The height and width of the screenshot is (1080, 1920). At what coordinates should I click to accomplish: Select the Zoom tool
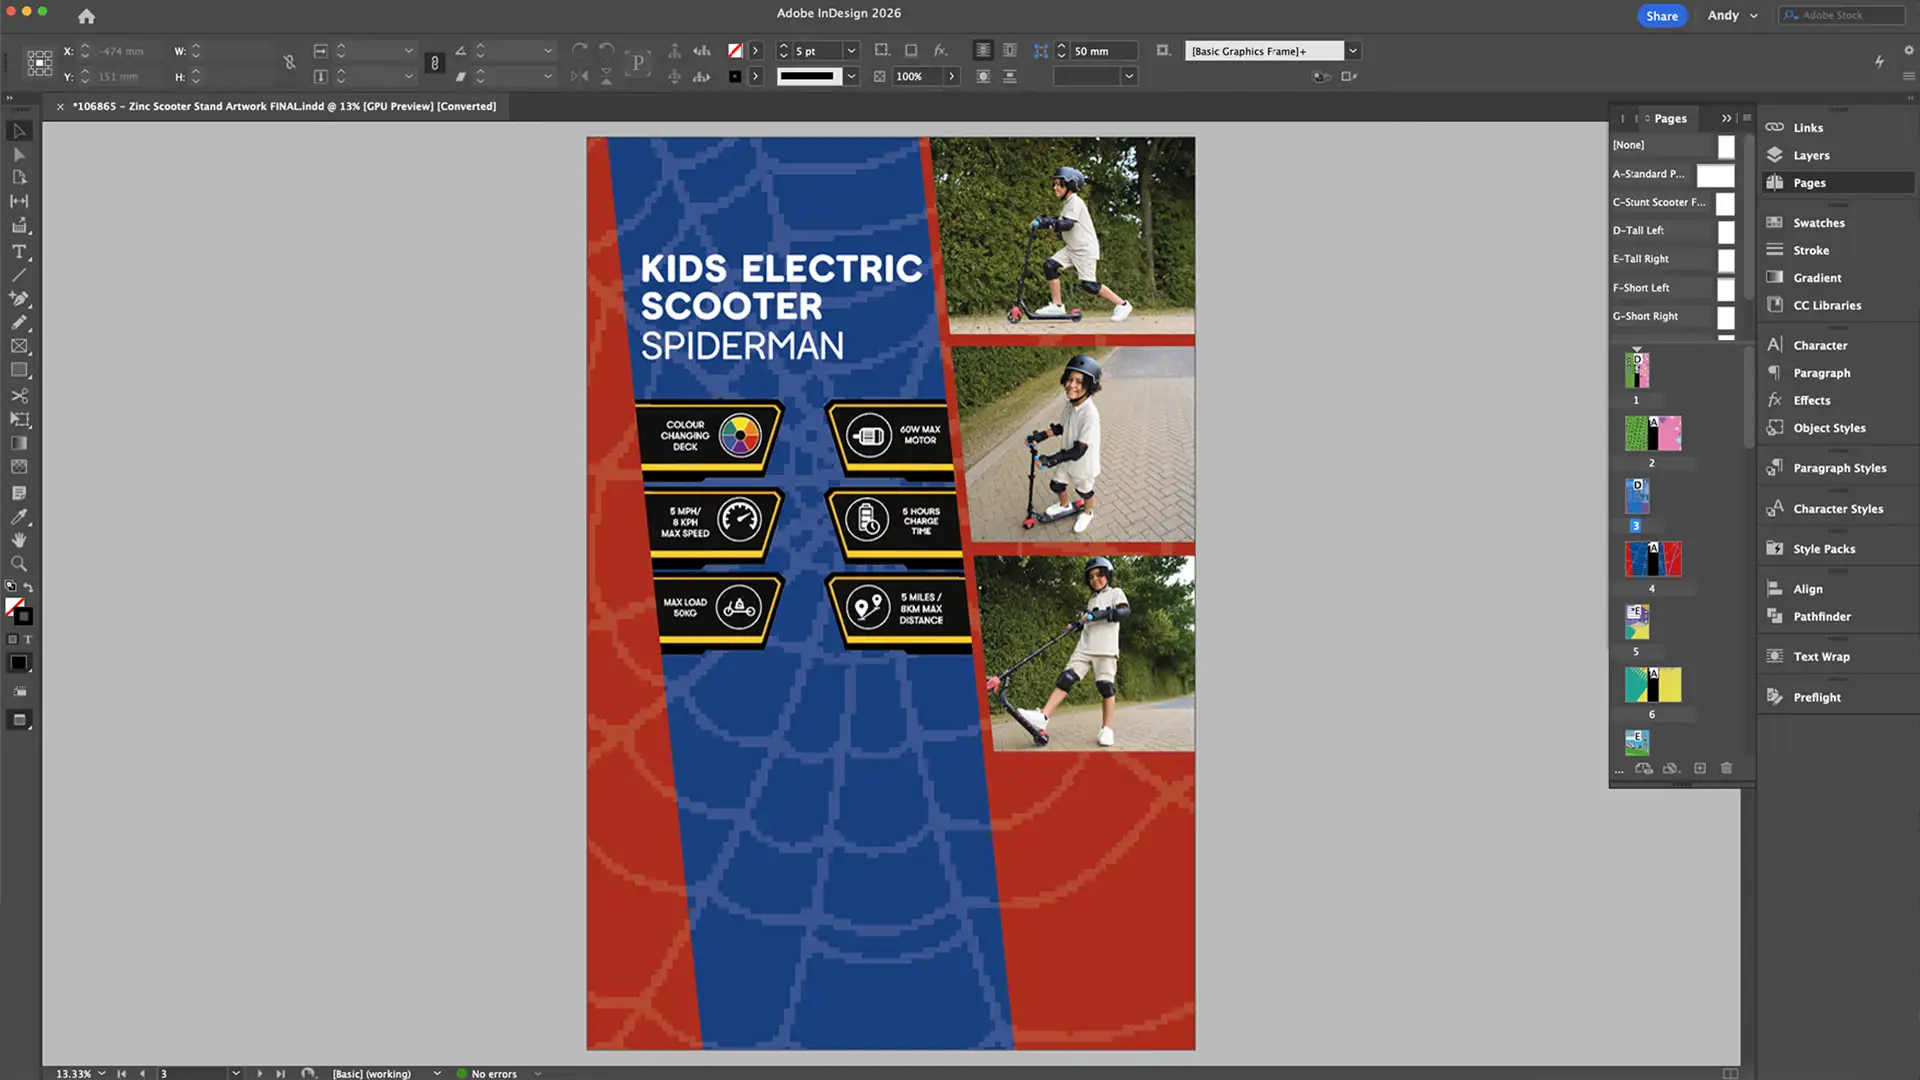[x=19, y=564]
